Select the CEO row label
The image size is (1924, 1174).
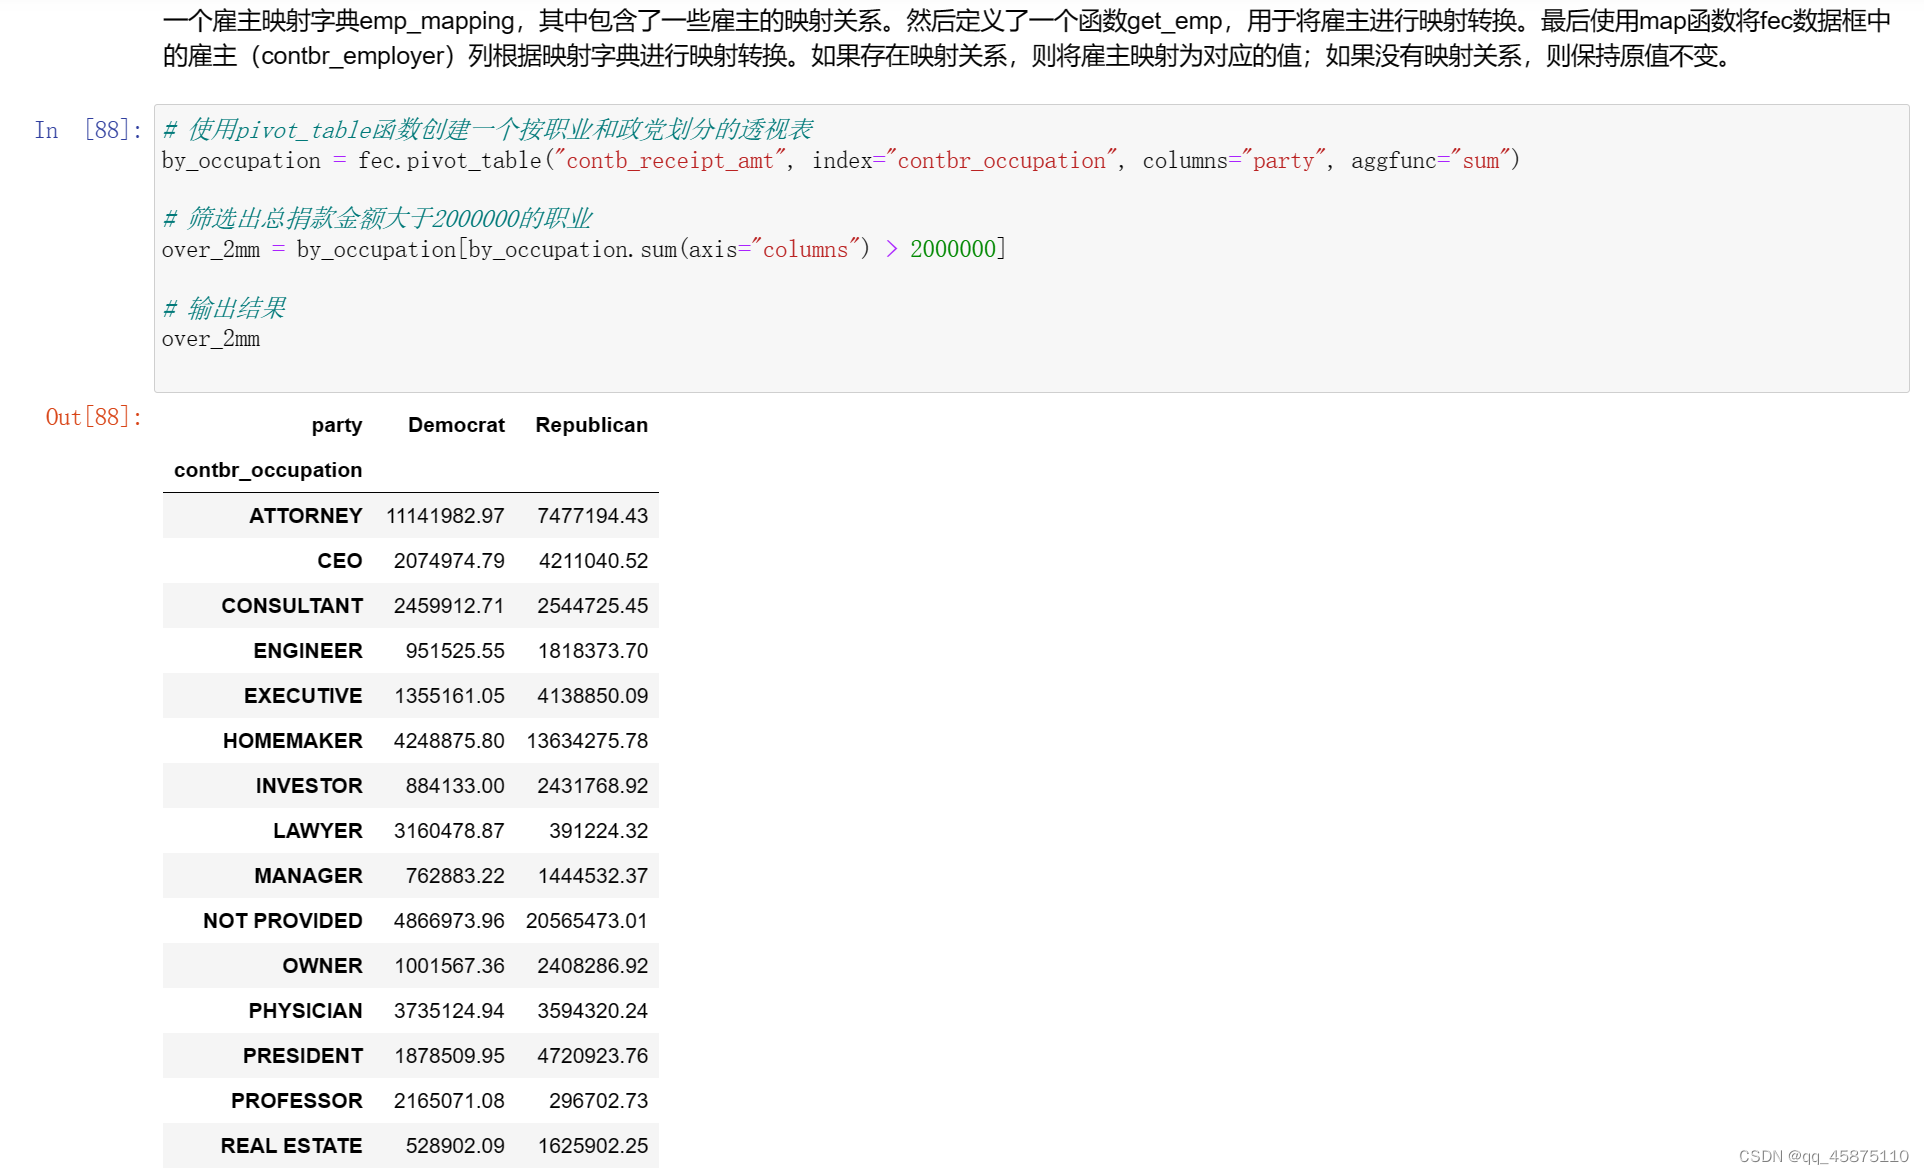[x=339, y=561]
